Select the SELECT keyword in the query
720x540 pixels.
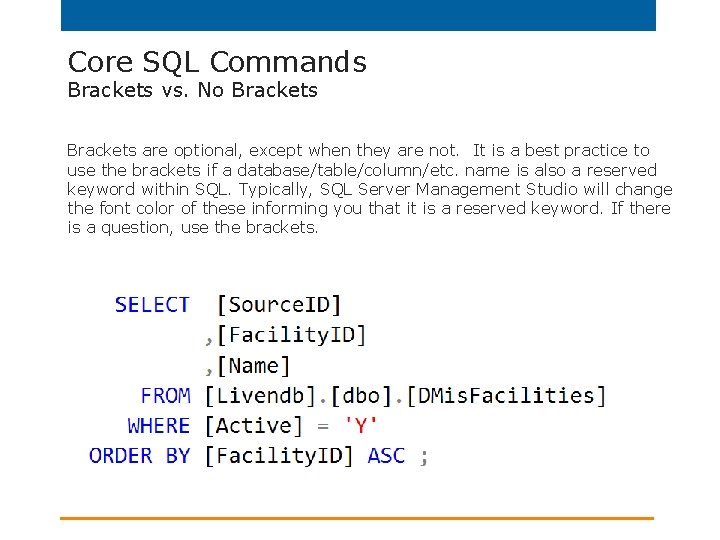point(152,305)
